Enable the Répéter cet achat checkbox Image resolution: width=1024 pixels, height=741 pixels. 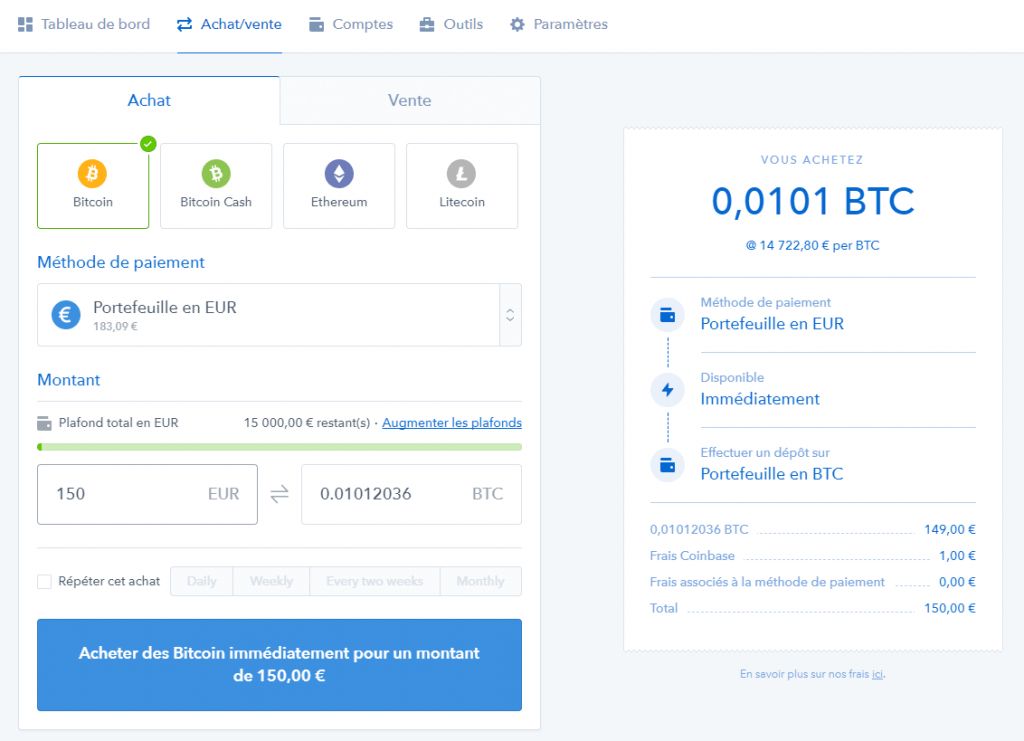click(44, 582)
